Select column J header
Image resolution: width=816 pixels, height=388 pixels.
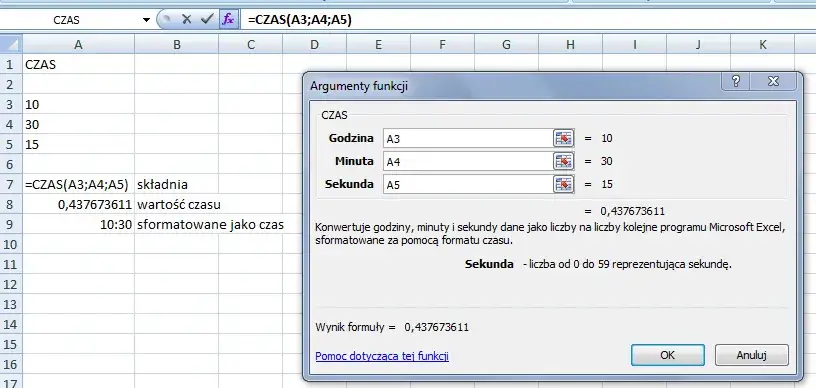[x=698, y=45]
